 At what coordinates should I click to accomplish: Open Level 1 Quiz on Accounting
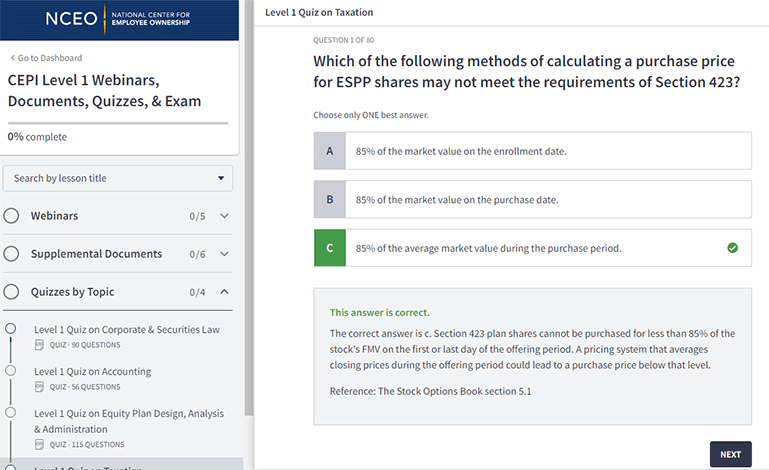tap(92, 371)
